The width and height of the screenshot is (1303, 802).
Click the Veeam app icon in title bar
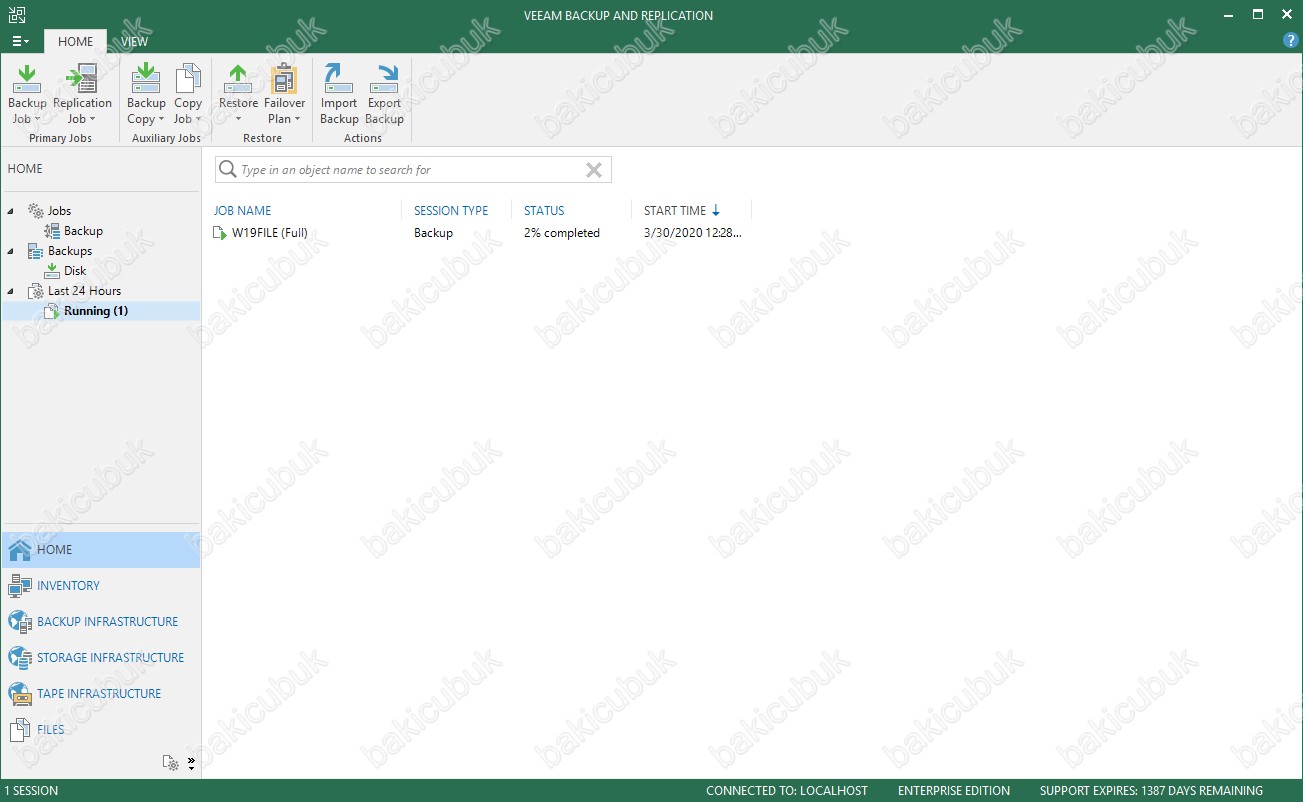point(17,15)
